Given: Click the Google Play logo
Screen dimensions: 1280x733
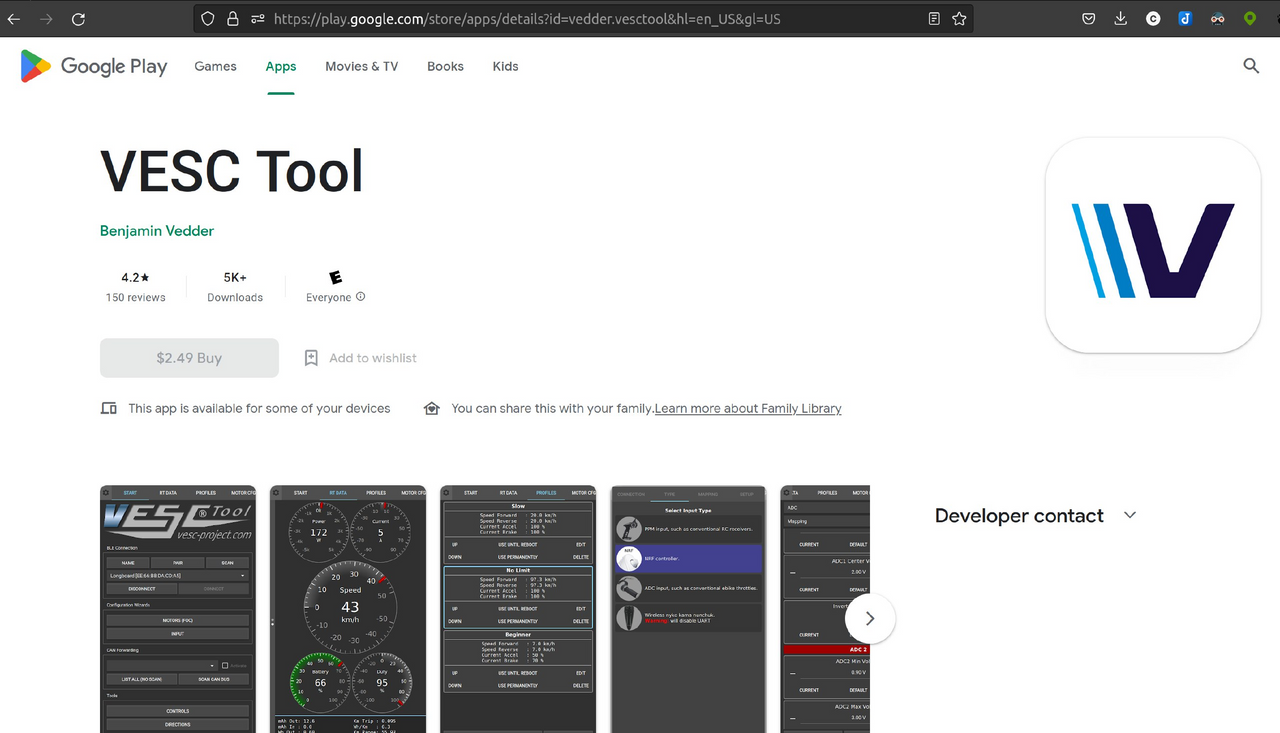Looking at the screenshot, I should 94,66.
